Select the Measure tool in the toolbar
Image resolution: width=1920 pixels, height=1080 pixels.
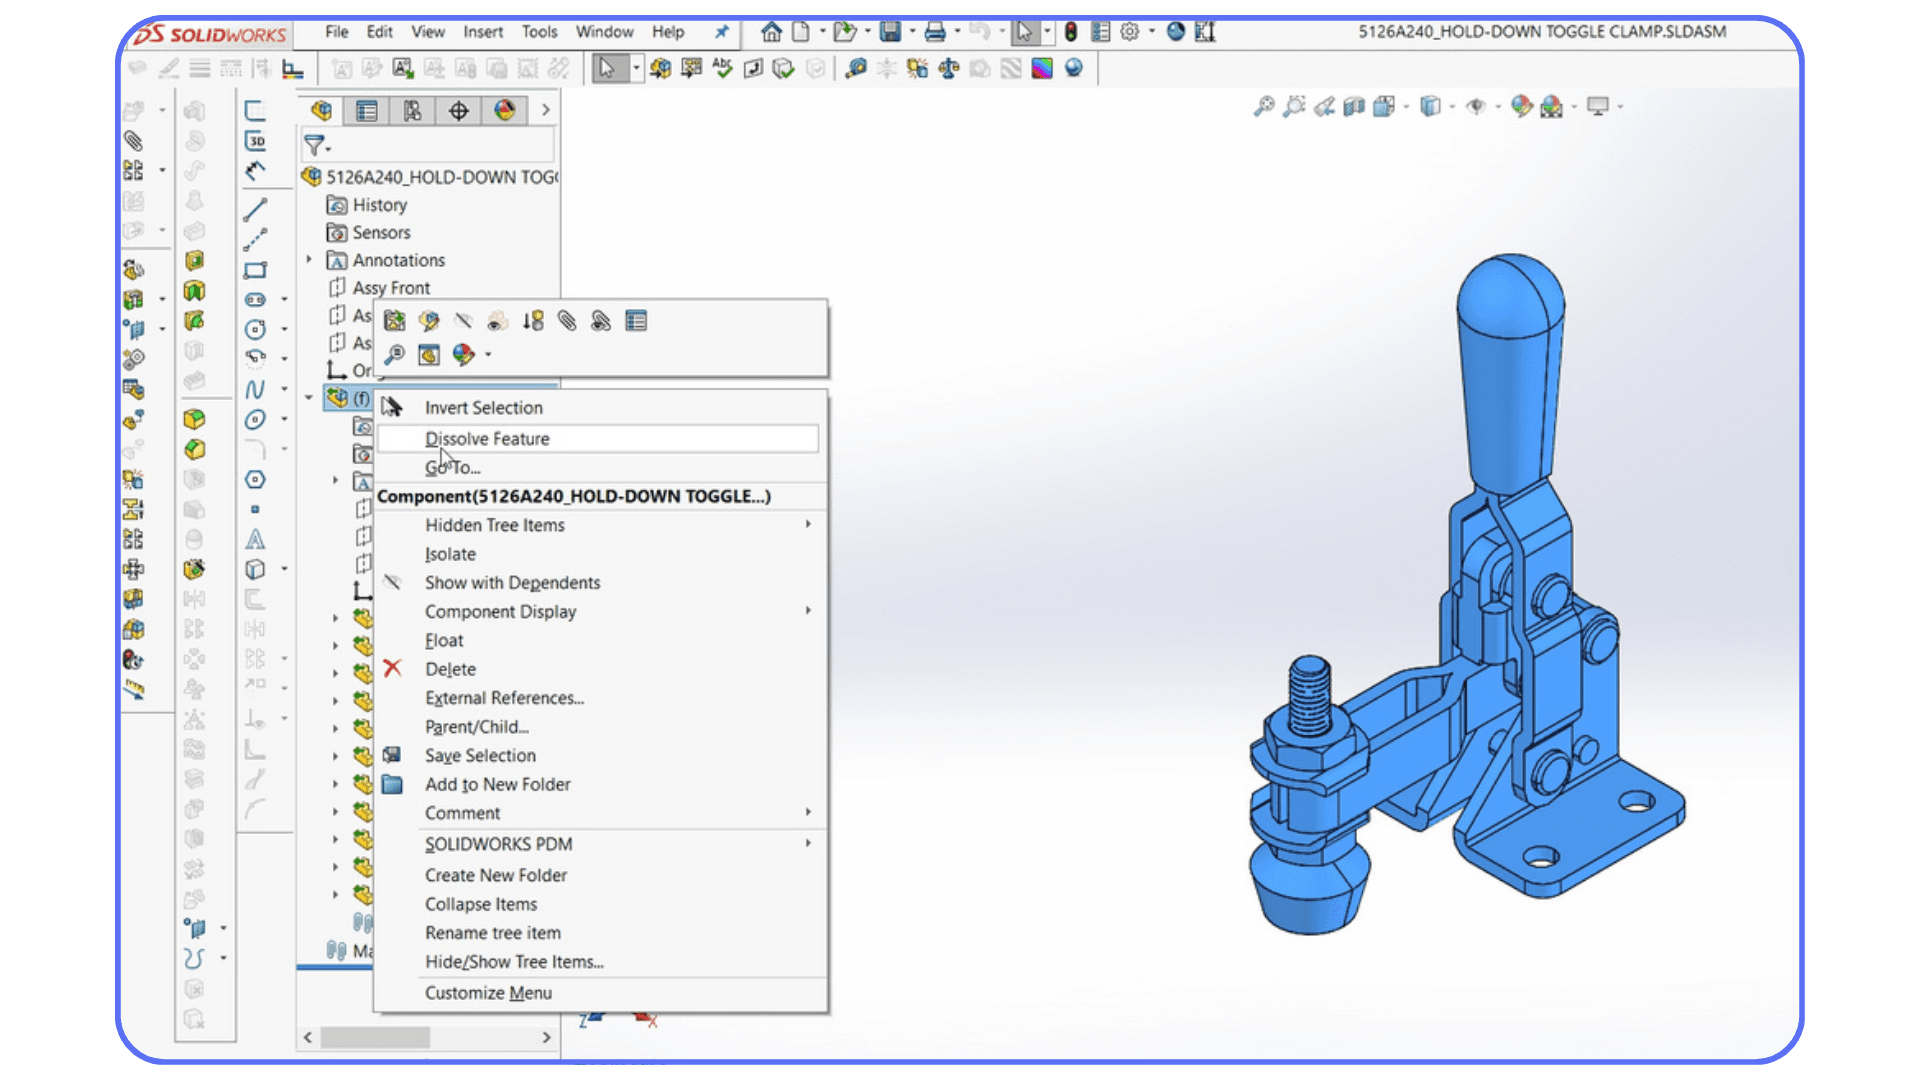click(855, 68)
